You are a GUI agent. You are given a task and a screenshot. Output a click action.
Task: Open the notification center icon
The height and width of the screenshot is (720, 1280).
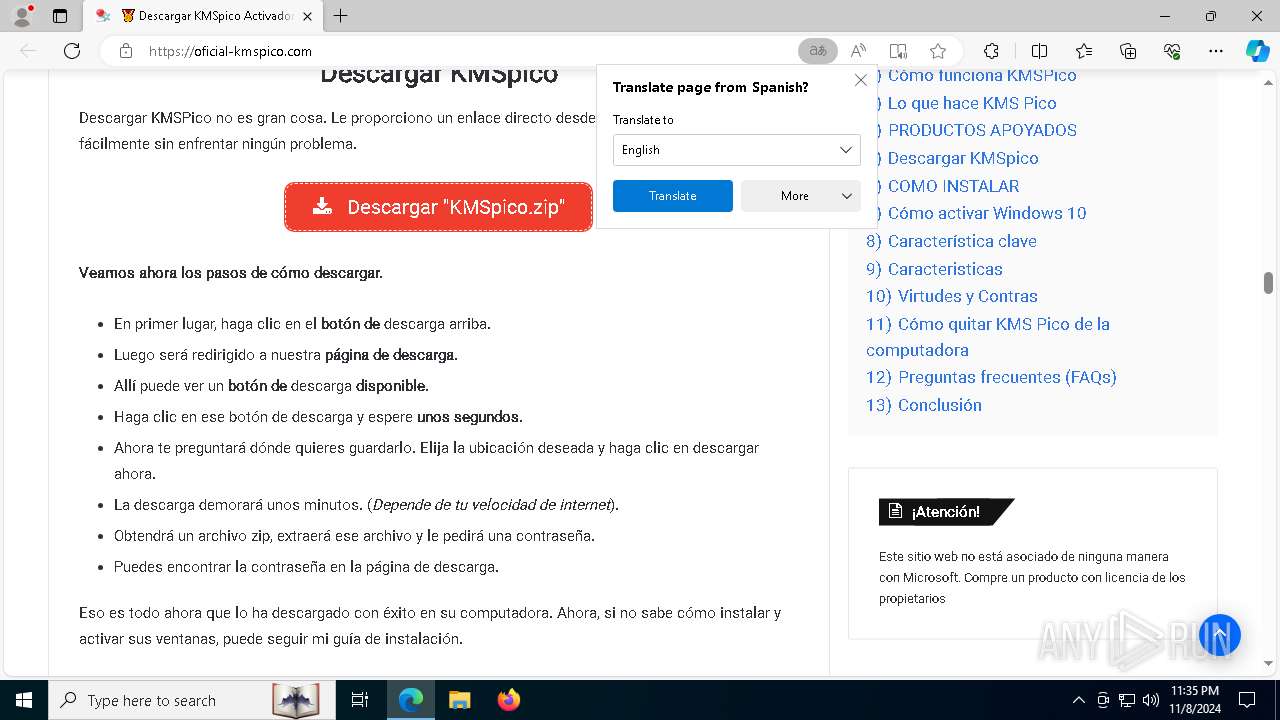[x=1247, y=700]
